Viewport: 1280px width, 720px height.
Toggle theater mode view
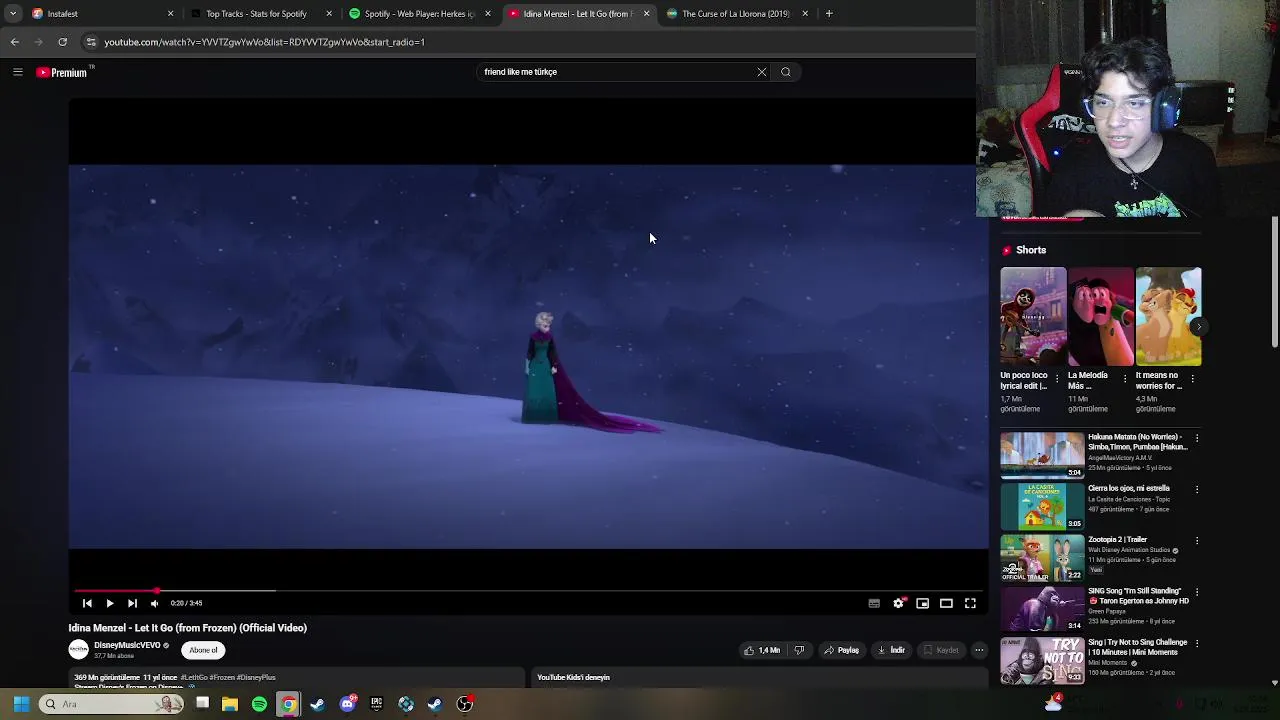(946, 603)
